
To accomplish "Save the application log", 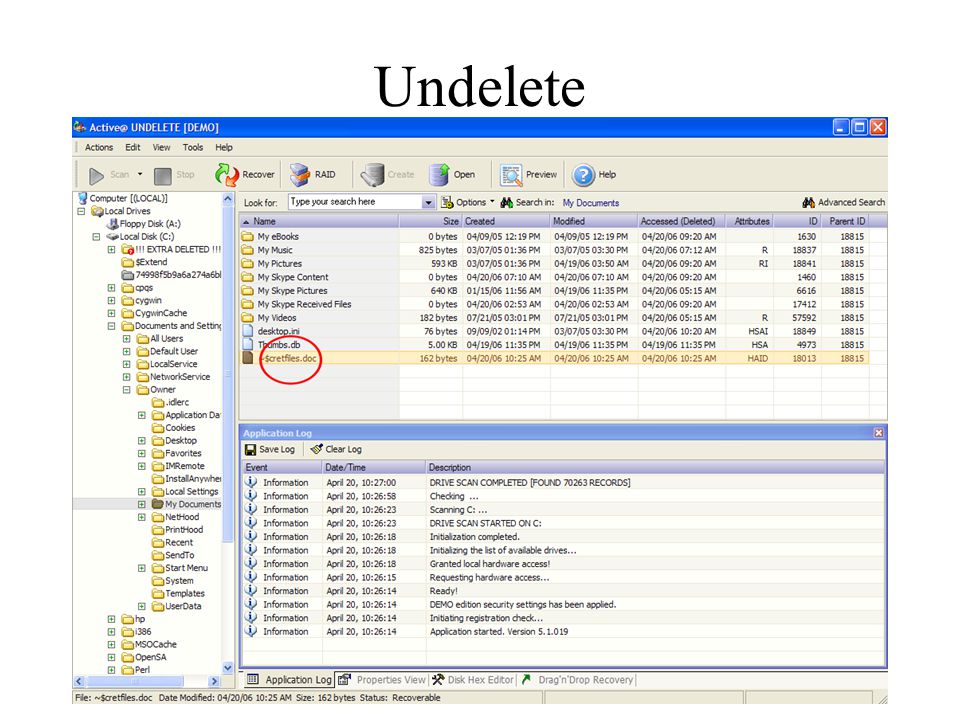I will click(x=270, y=449).
